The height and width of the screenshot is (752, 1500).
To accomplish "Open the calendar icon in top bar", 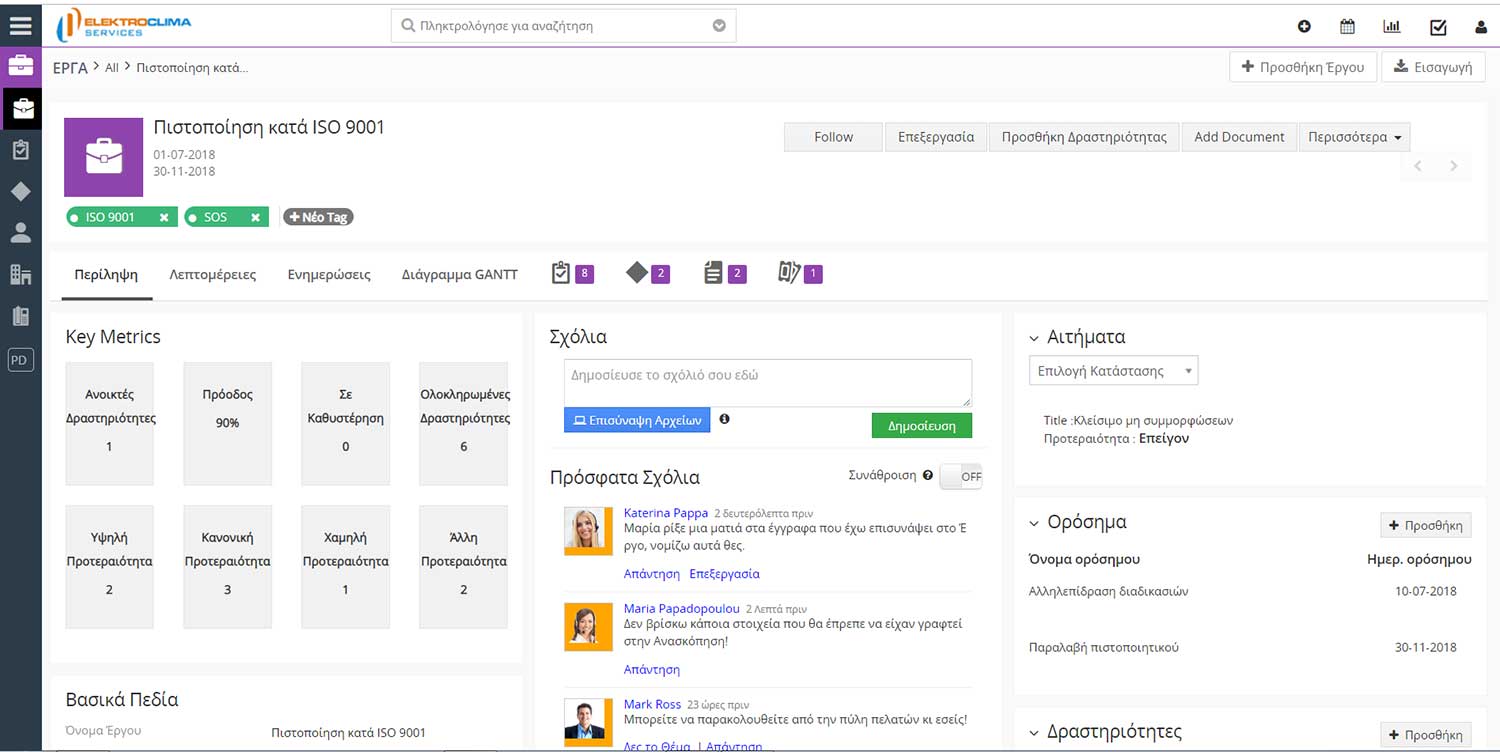I will point(1347,27).
